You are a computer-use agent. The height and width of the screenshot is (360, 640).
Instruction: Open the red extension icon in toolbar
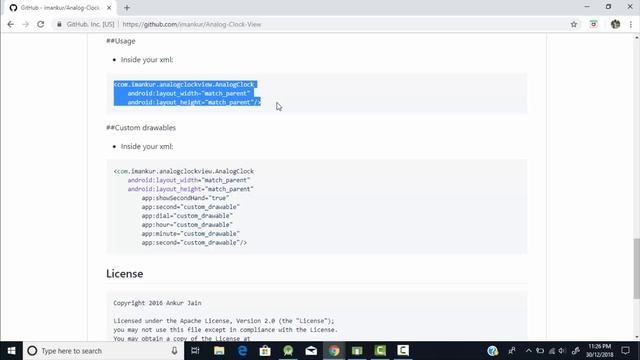593,24
